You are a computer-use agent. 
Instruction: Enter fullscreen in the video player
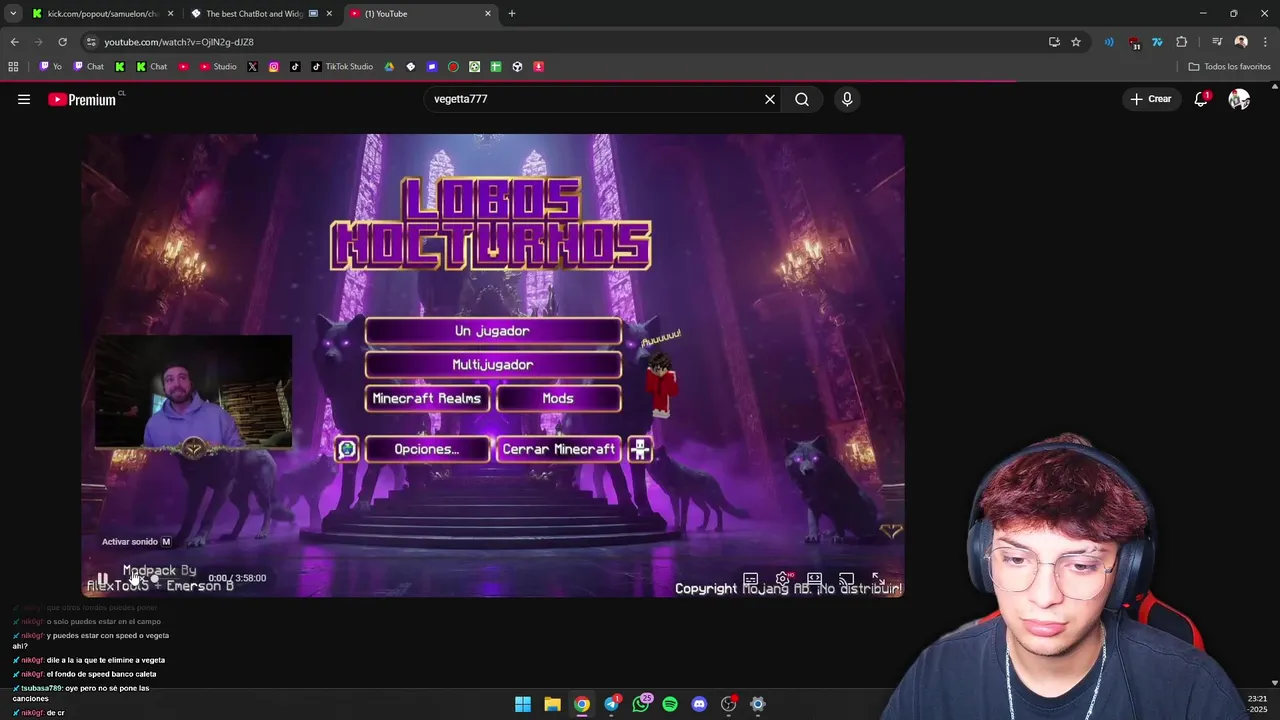point(879,579)
